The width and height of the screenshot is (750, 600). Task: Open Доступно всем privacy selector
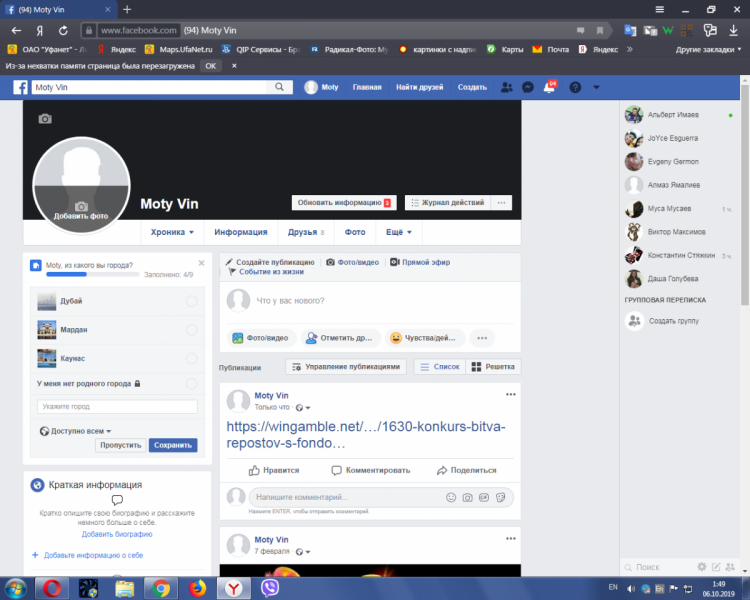pos(76,431)
